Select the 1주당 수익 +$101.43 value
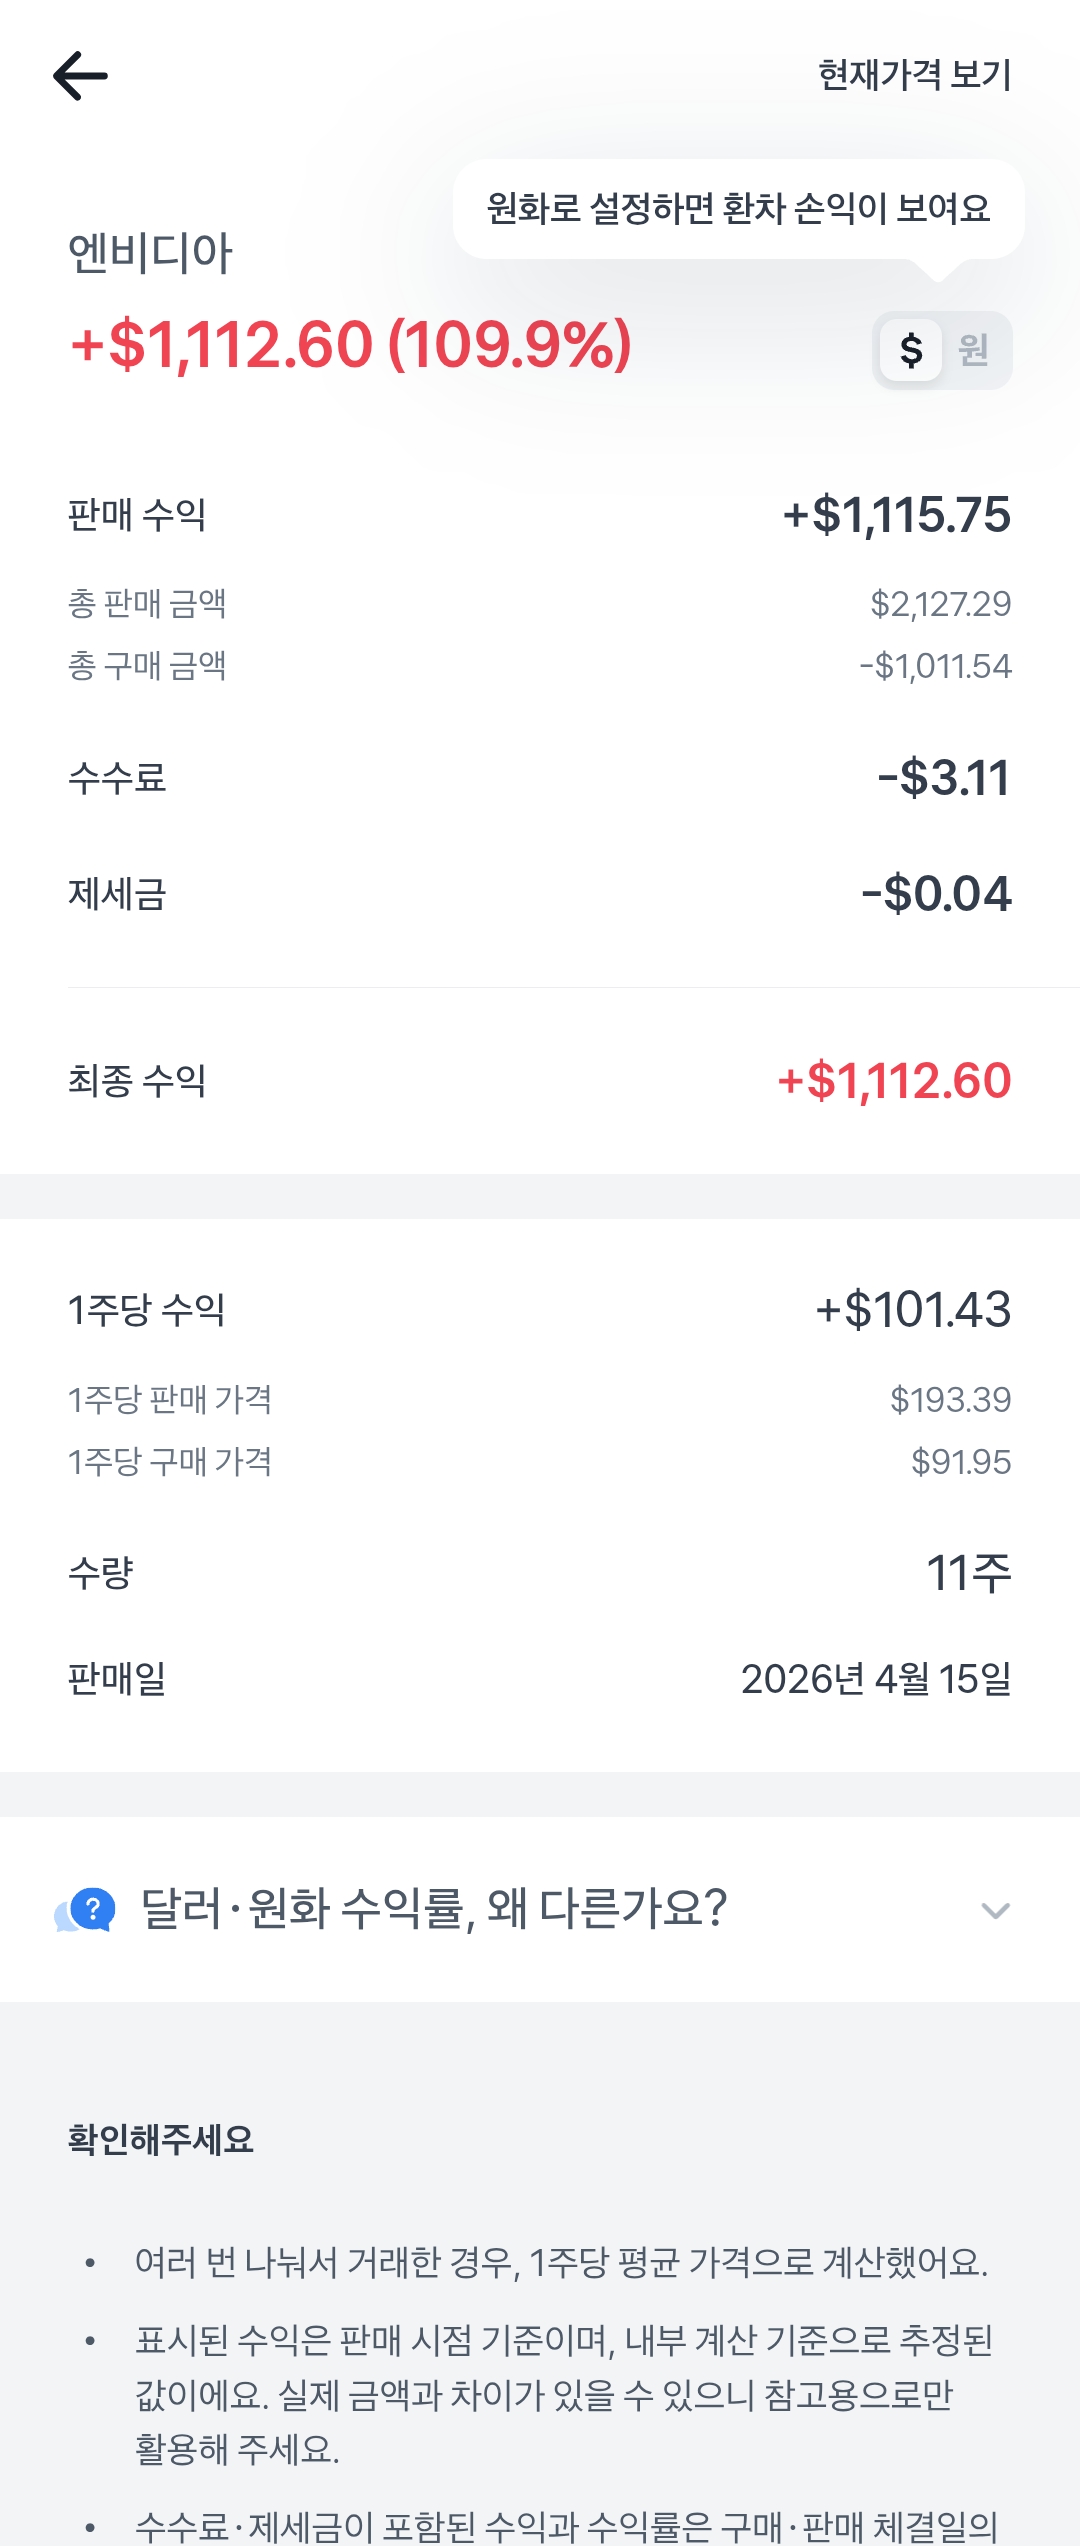This screenshot has width=1080, height=2546. pyautogui.click(x=913, y=1310)
